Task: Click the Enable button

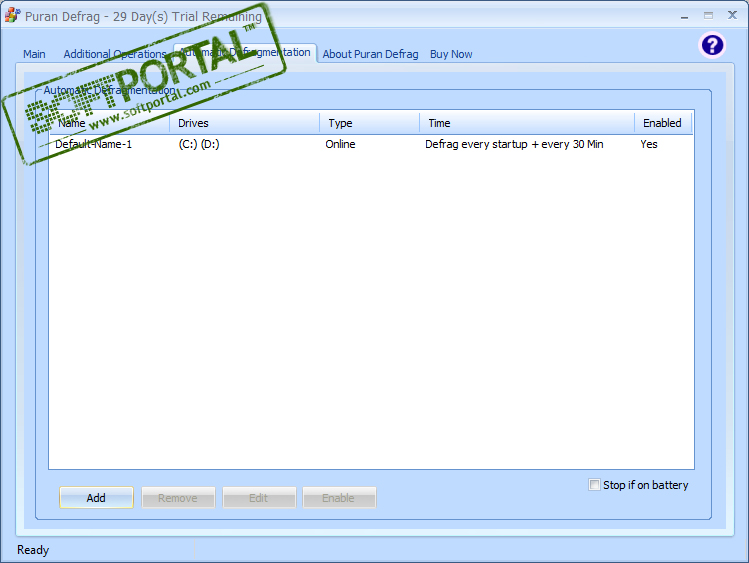Action: click(338, 498)
